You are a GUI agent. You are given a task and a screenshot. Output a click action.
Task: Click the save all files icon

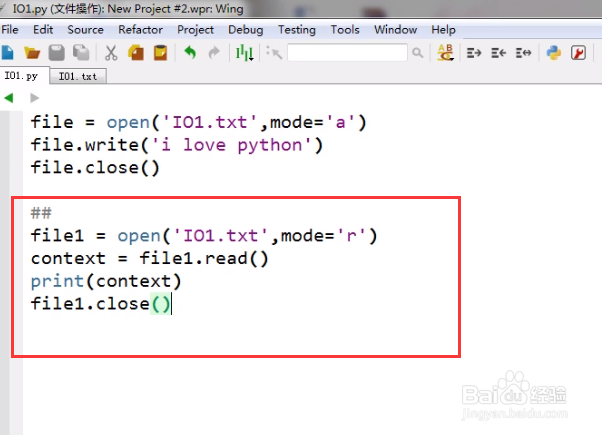81,53
